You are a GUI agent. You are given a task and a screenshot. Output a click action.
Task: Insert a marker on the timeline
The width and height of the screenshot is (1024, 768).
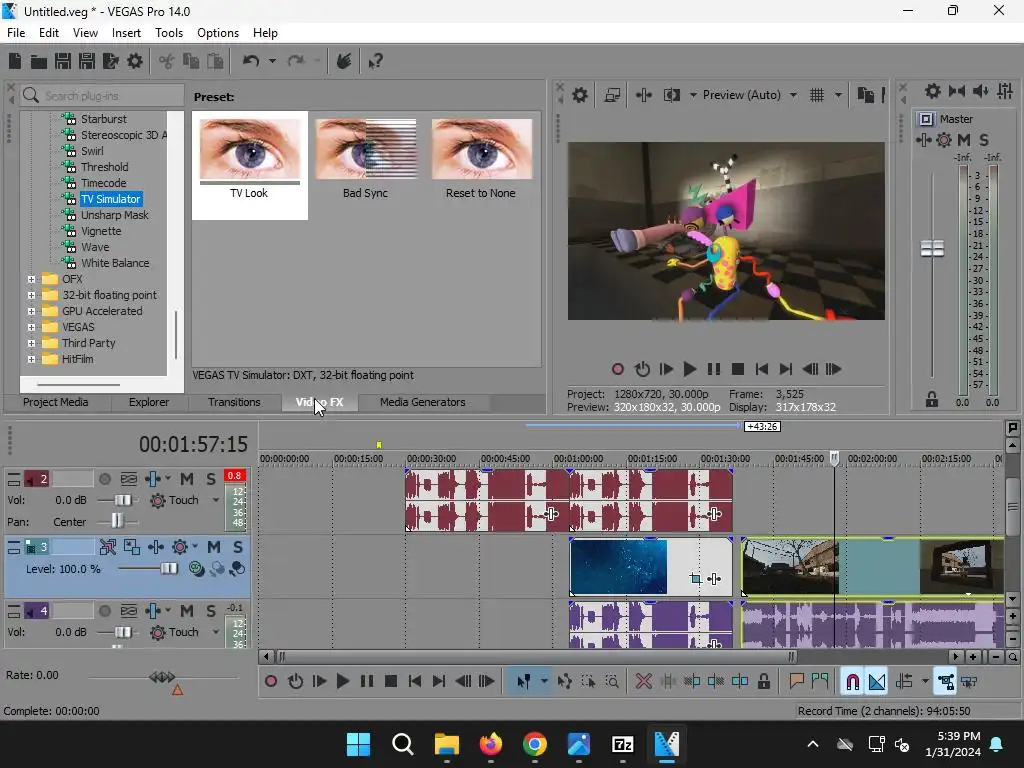point(796,682)
